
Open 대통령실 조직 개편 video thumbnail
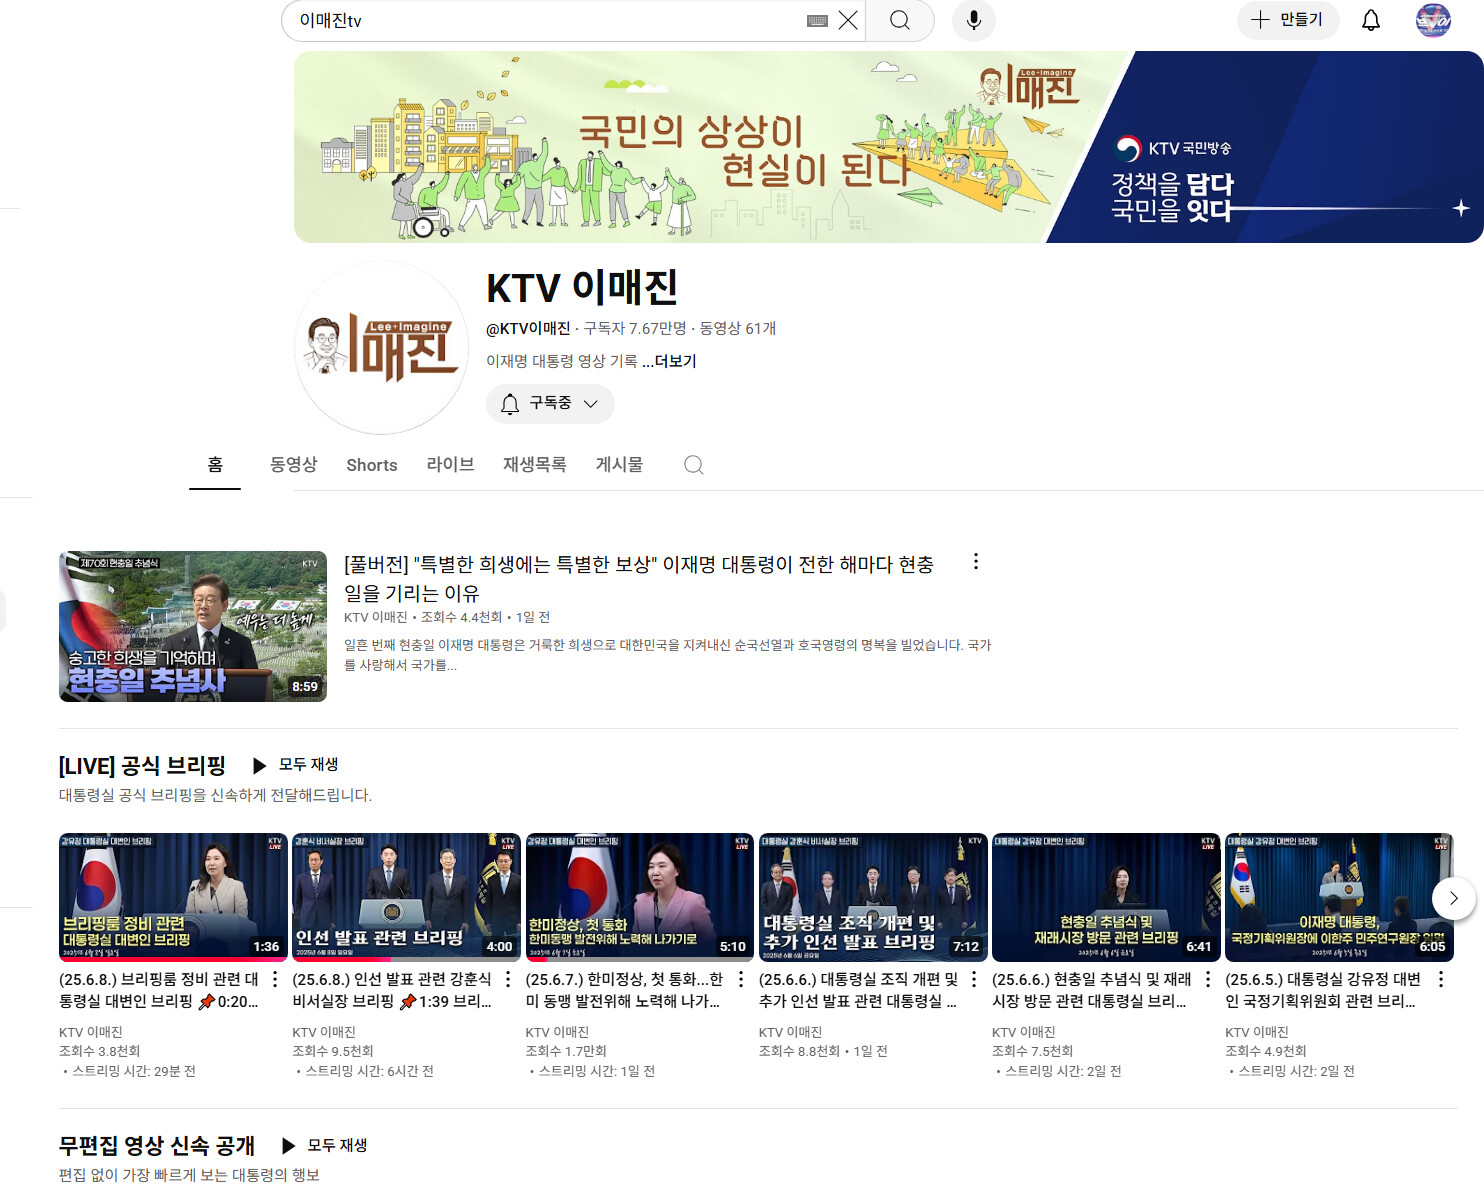click(873, 897)
